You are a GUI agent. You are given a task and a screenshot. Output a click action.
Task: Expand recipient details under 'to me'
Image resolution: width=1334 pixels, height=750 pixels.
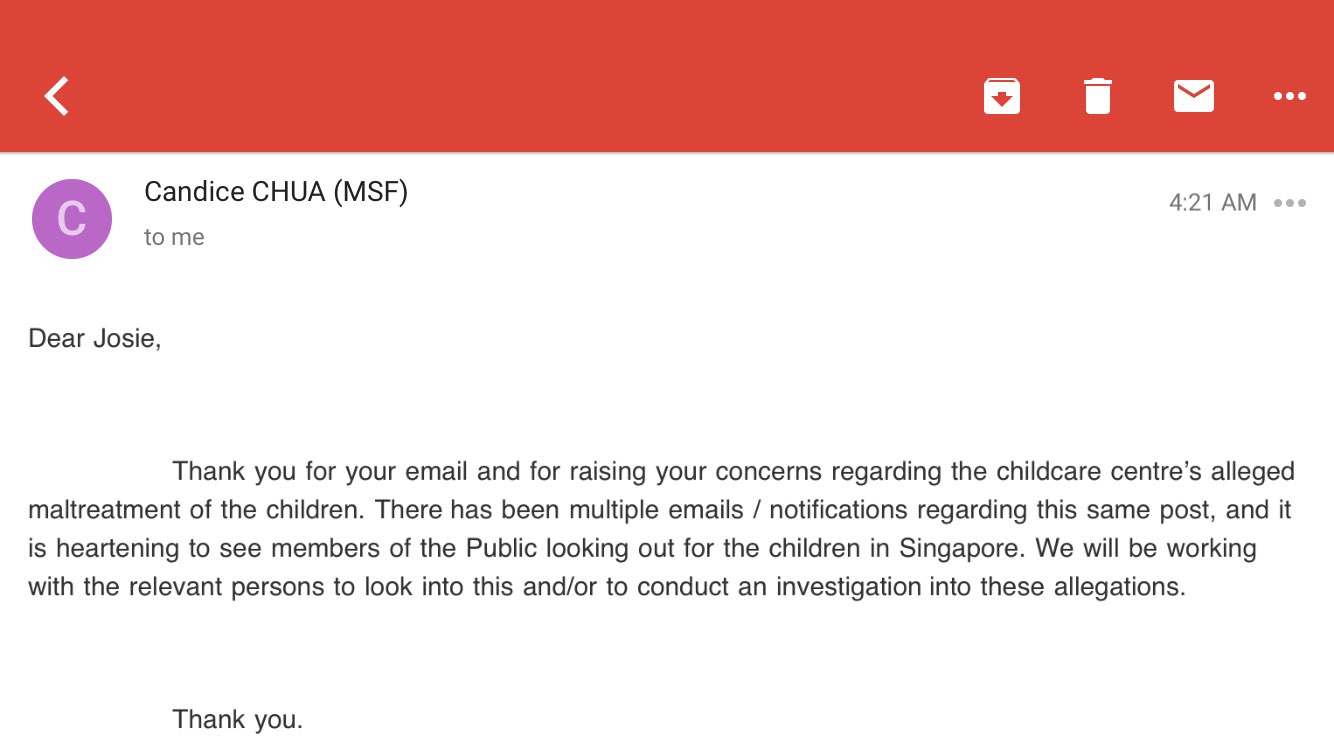pyautogui.click(x=174, y=237)
